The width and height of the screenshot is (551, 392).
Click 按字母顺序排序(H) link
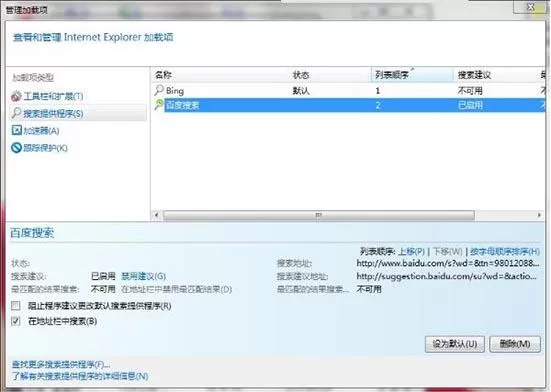pos(505,251)
